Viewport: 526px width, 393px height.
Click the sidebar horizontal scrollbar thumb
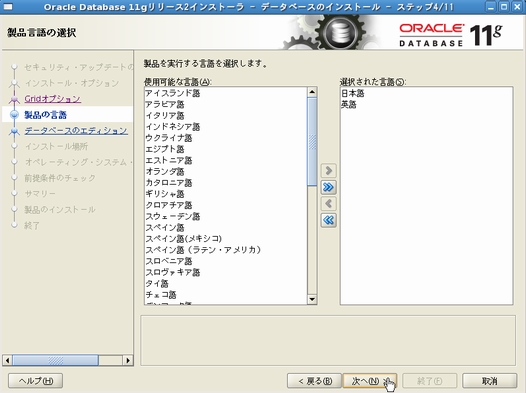[56, 360]
